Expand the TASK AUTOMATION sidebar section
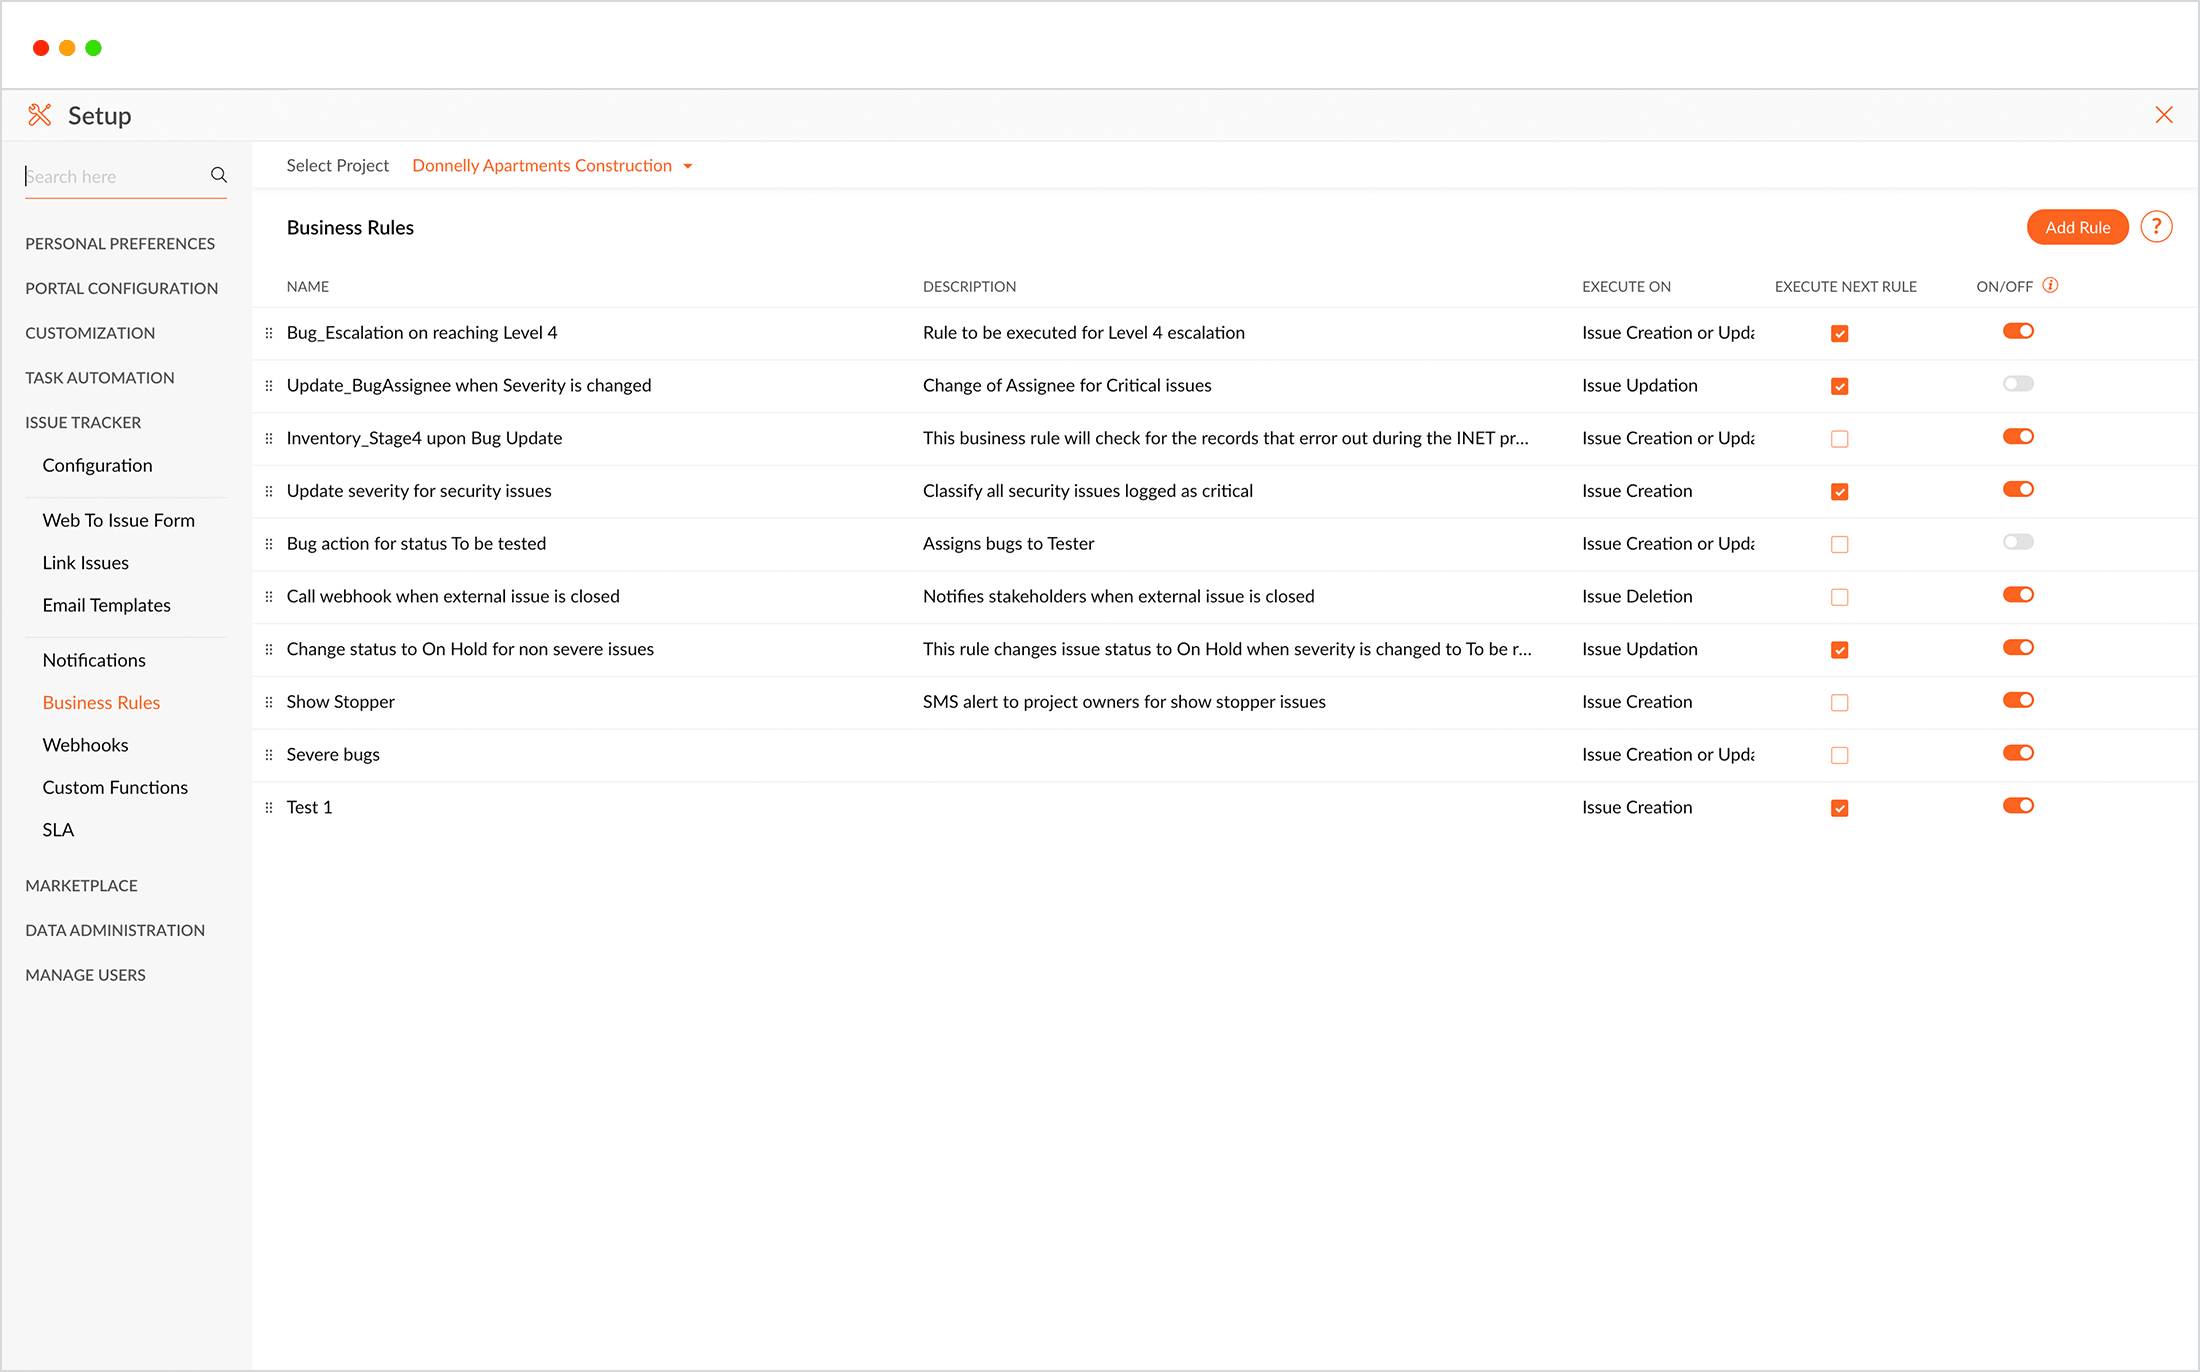Screen dimensions: 2200x1372 tap(100, 378)
